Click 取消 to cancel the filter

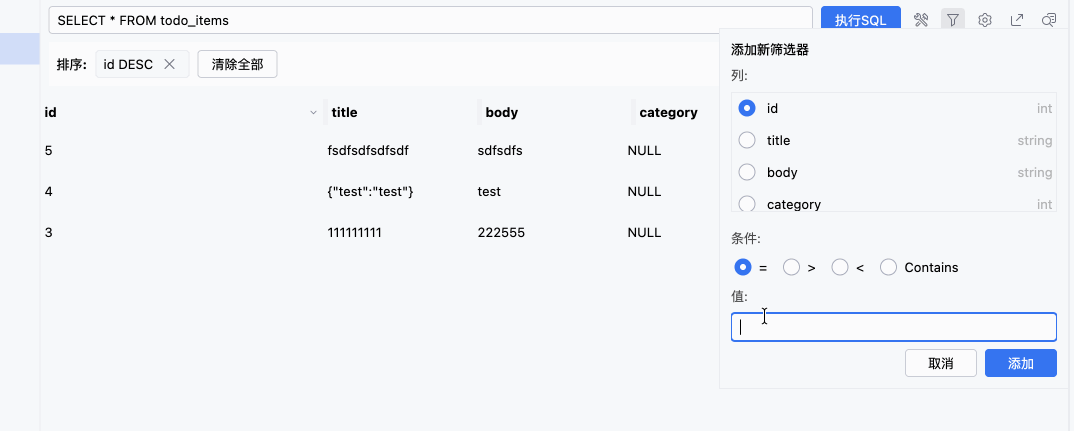click(x=940, y=363)
